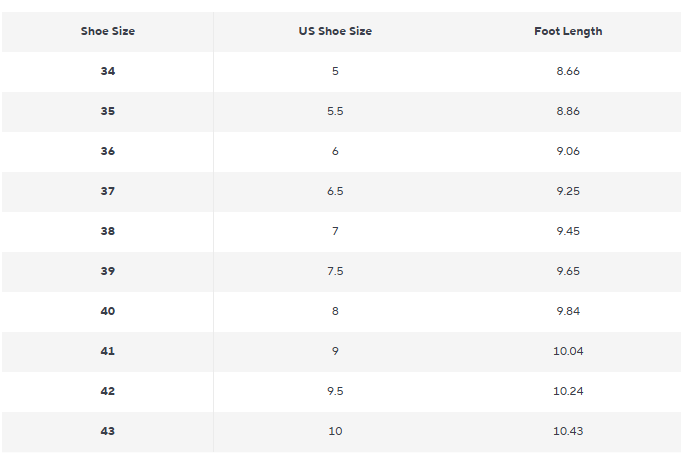
Task: Click the US Shoe Size column header
Action: click(x=335, y=31)
